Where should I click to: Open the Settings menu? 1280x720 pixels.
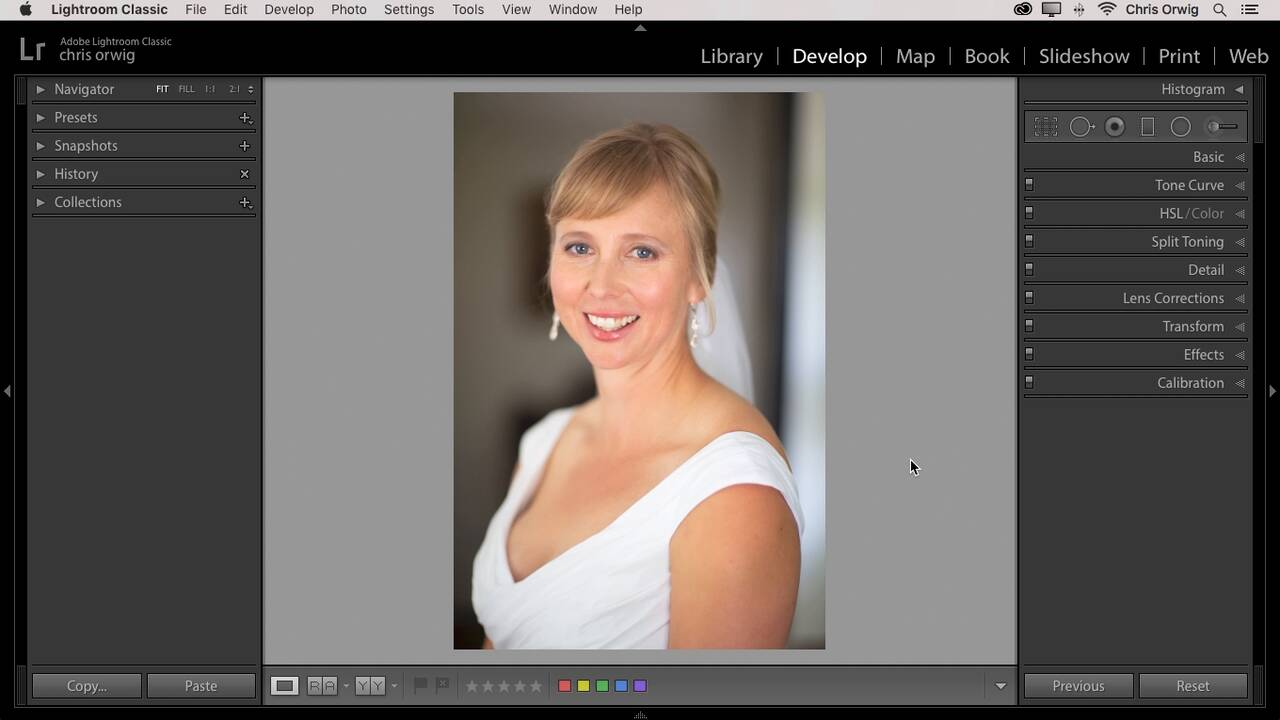tap(409, 9)
